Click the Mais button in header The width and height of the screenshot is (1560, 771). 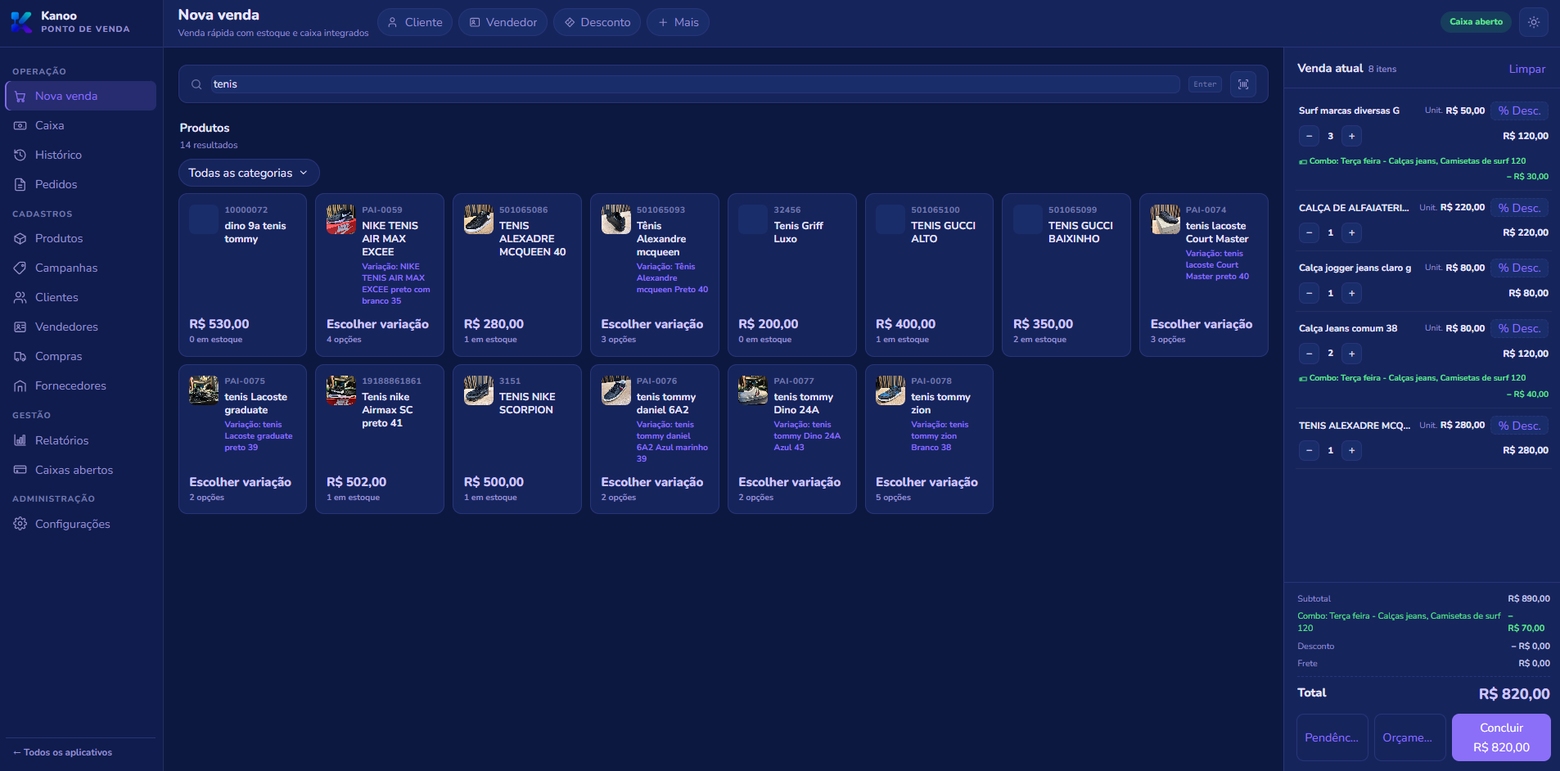[x=678, y=22]
